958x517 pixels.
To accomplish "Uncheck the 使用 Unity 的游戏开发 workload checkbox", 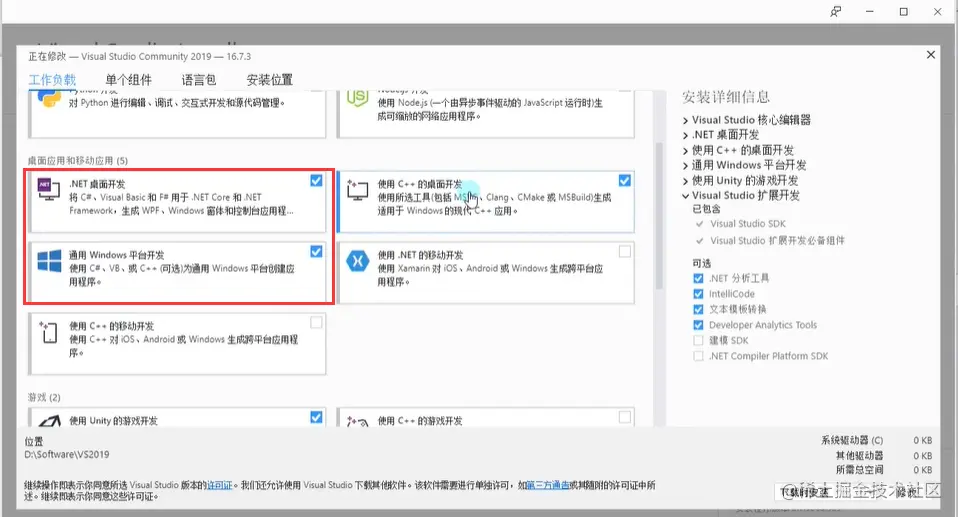I will 316,417.
